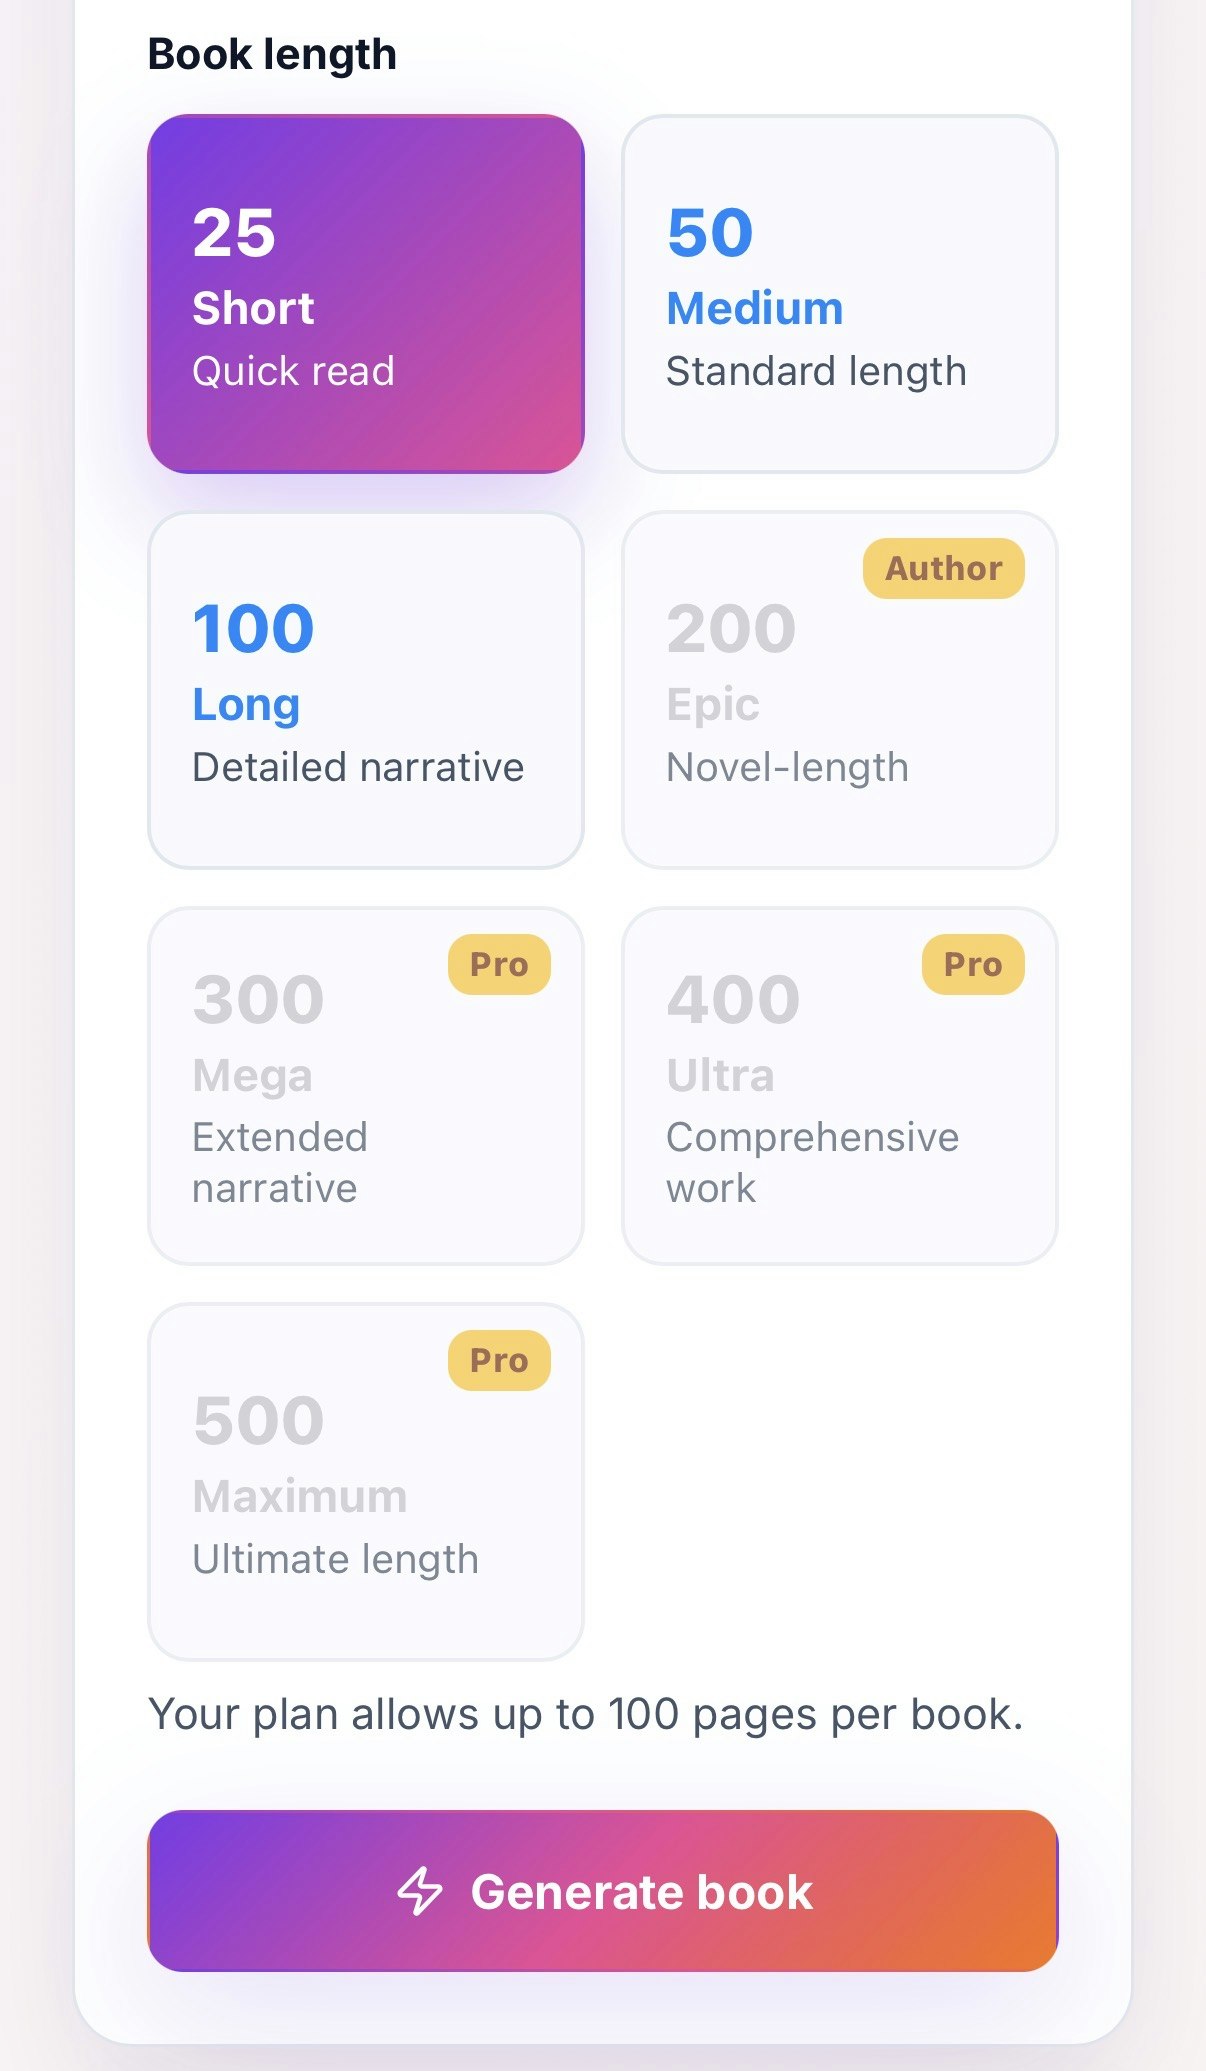The width and height of the screenshot is (1206, 2071).
Task: Click the Pro badge on the 400 Ultra card
Action: (x=974, y=963)
